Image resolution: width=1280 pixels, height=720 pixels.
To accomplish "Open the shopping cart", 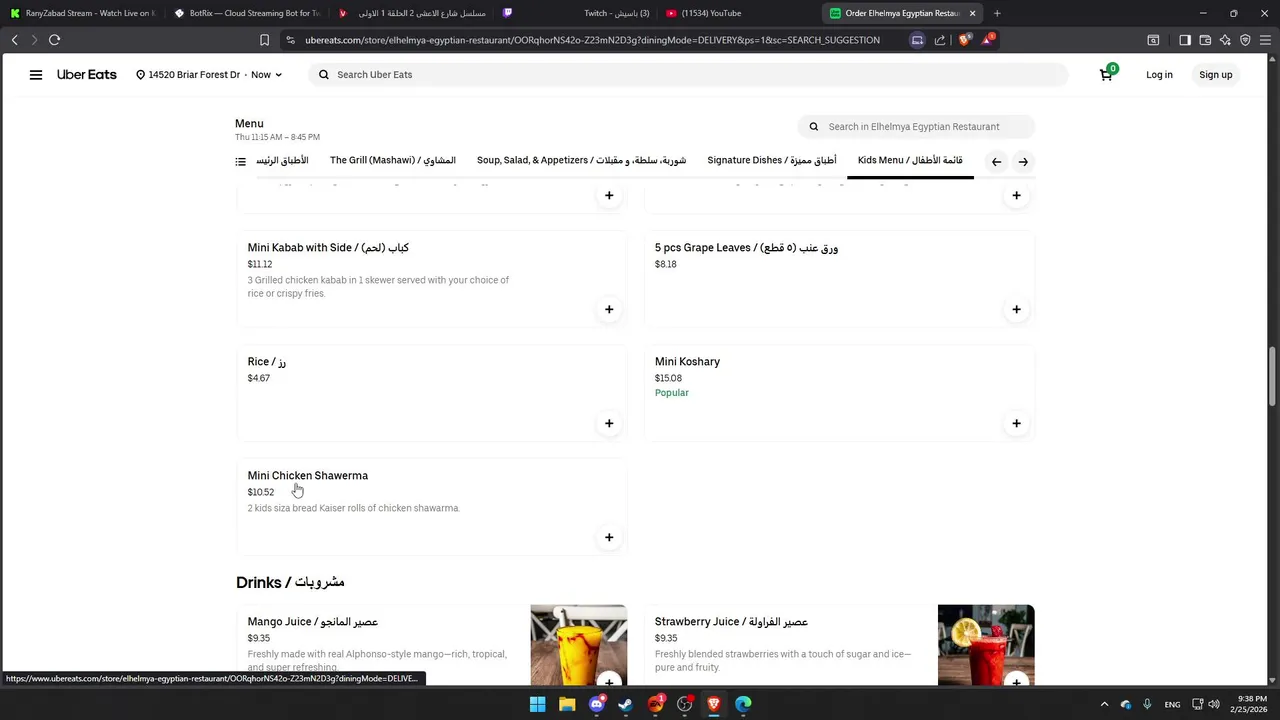I will pos(1107,74).
